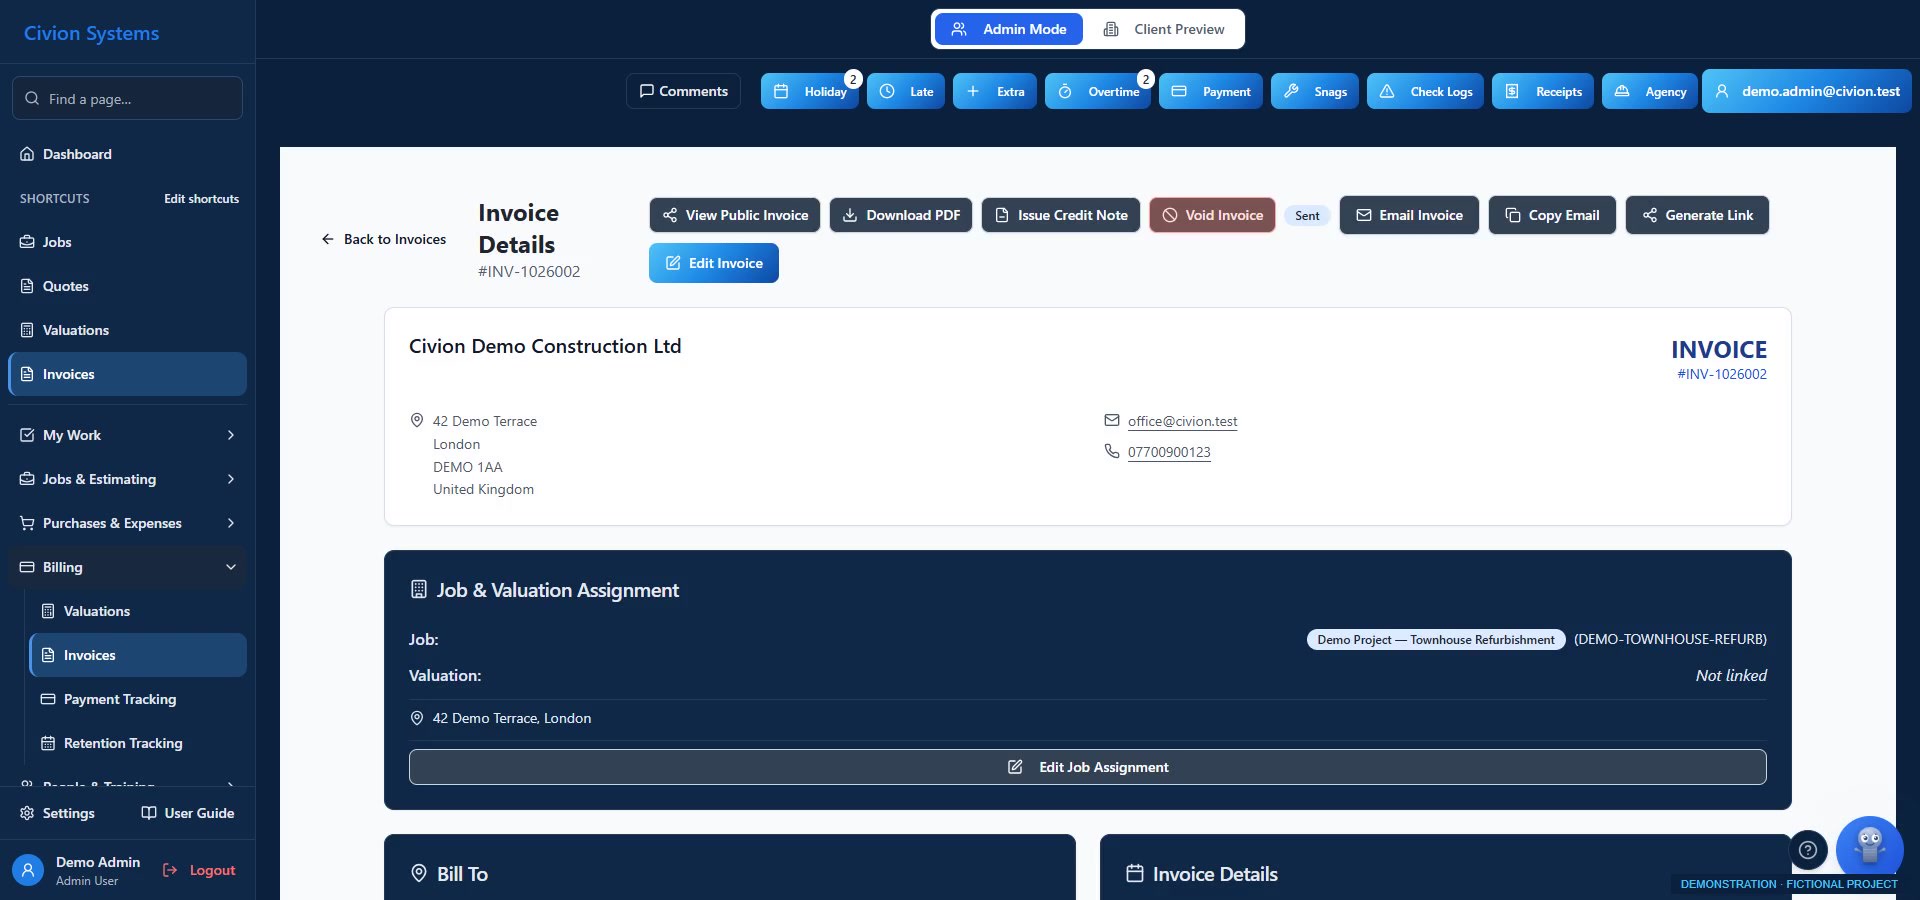The width and height of the screenshot is (1920, 900).
Task: Open Retention Tracking under Billing
Action: [138, 743]
